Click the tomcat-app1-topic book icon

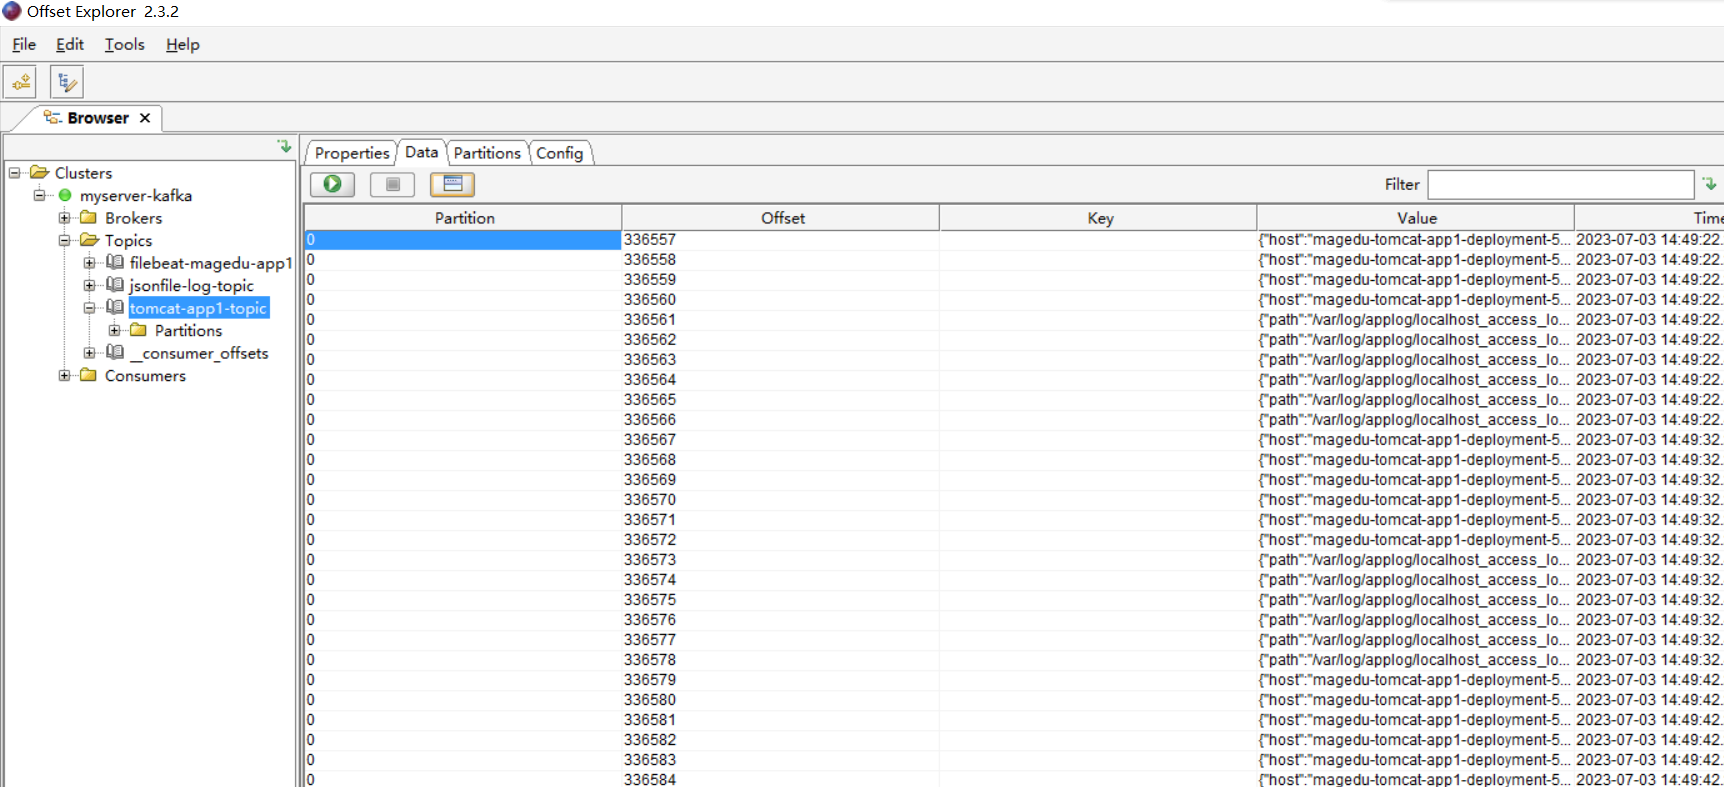pos(115,308)
